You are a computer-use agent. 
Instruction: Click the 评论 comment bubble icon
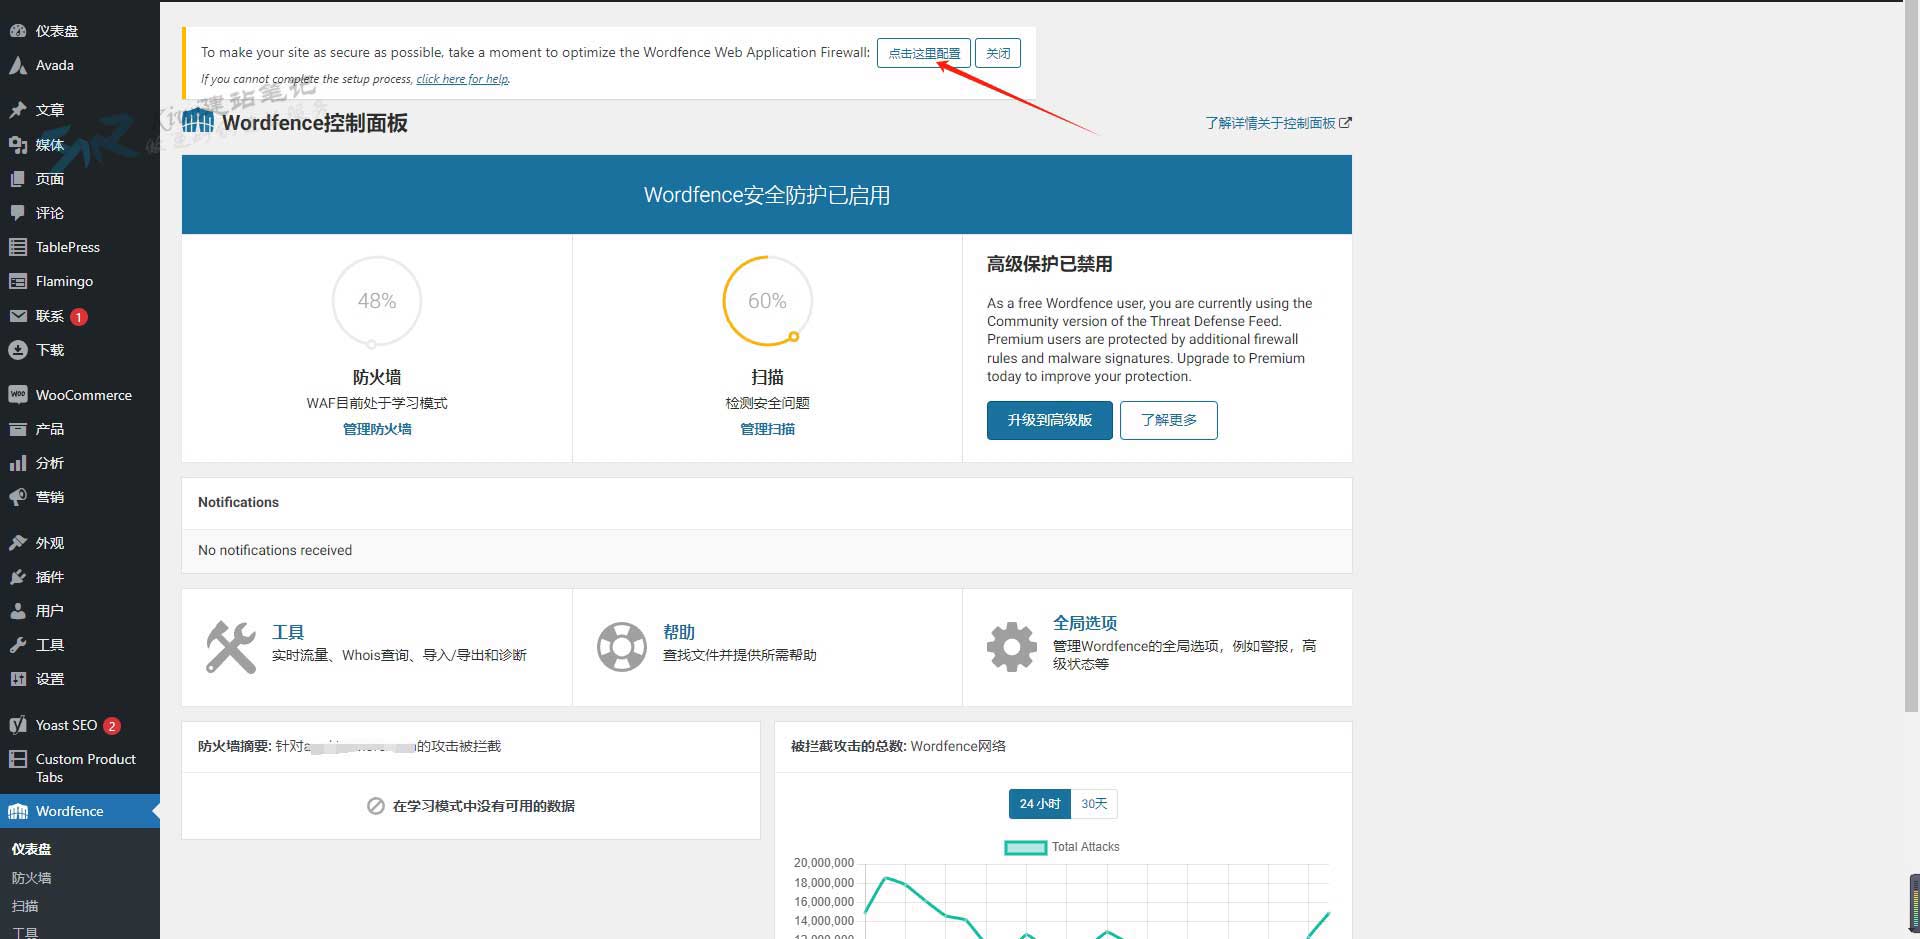[18, 213]
